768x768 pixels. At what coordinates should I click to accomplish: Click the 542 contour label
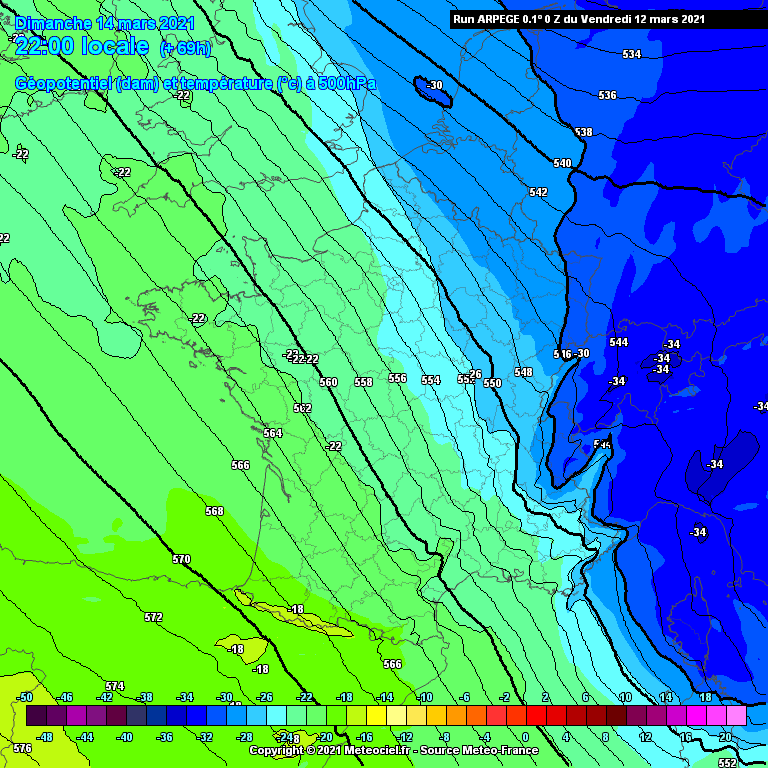538,192
